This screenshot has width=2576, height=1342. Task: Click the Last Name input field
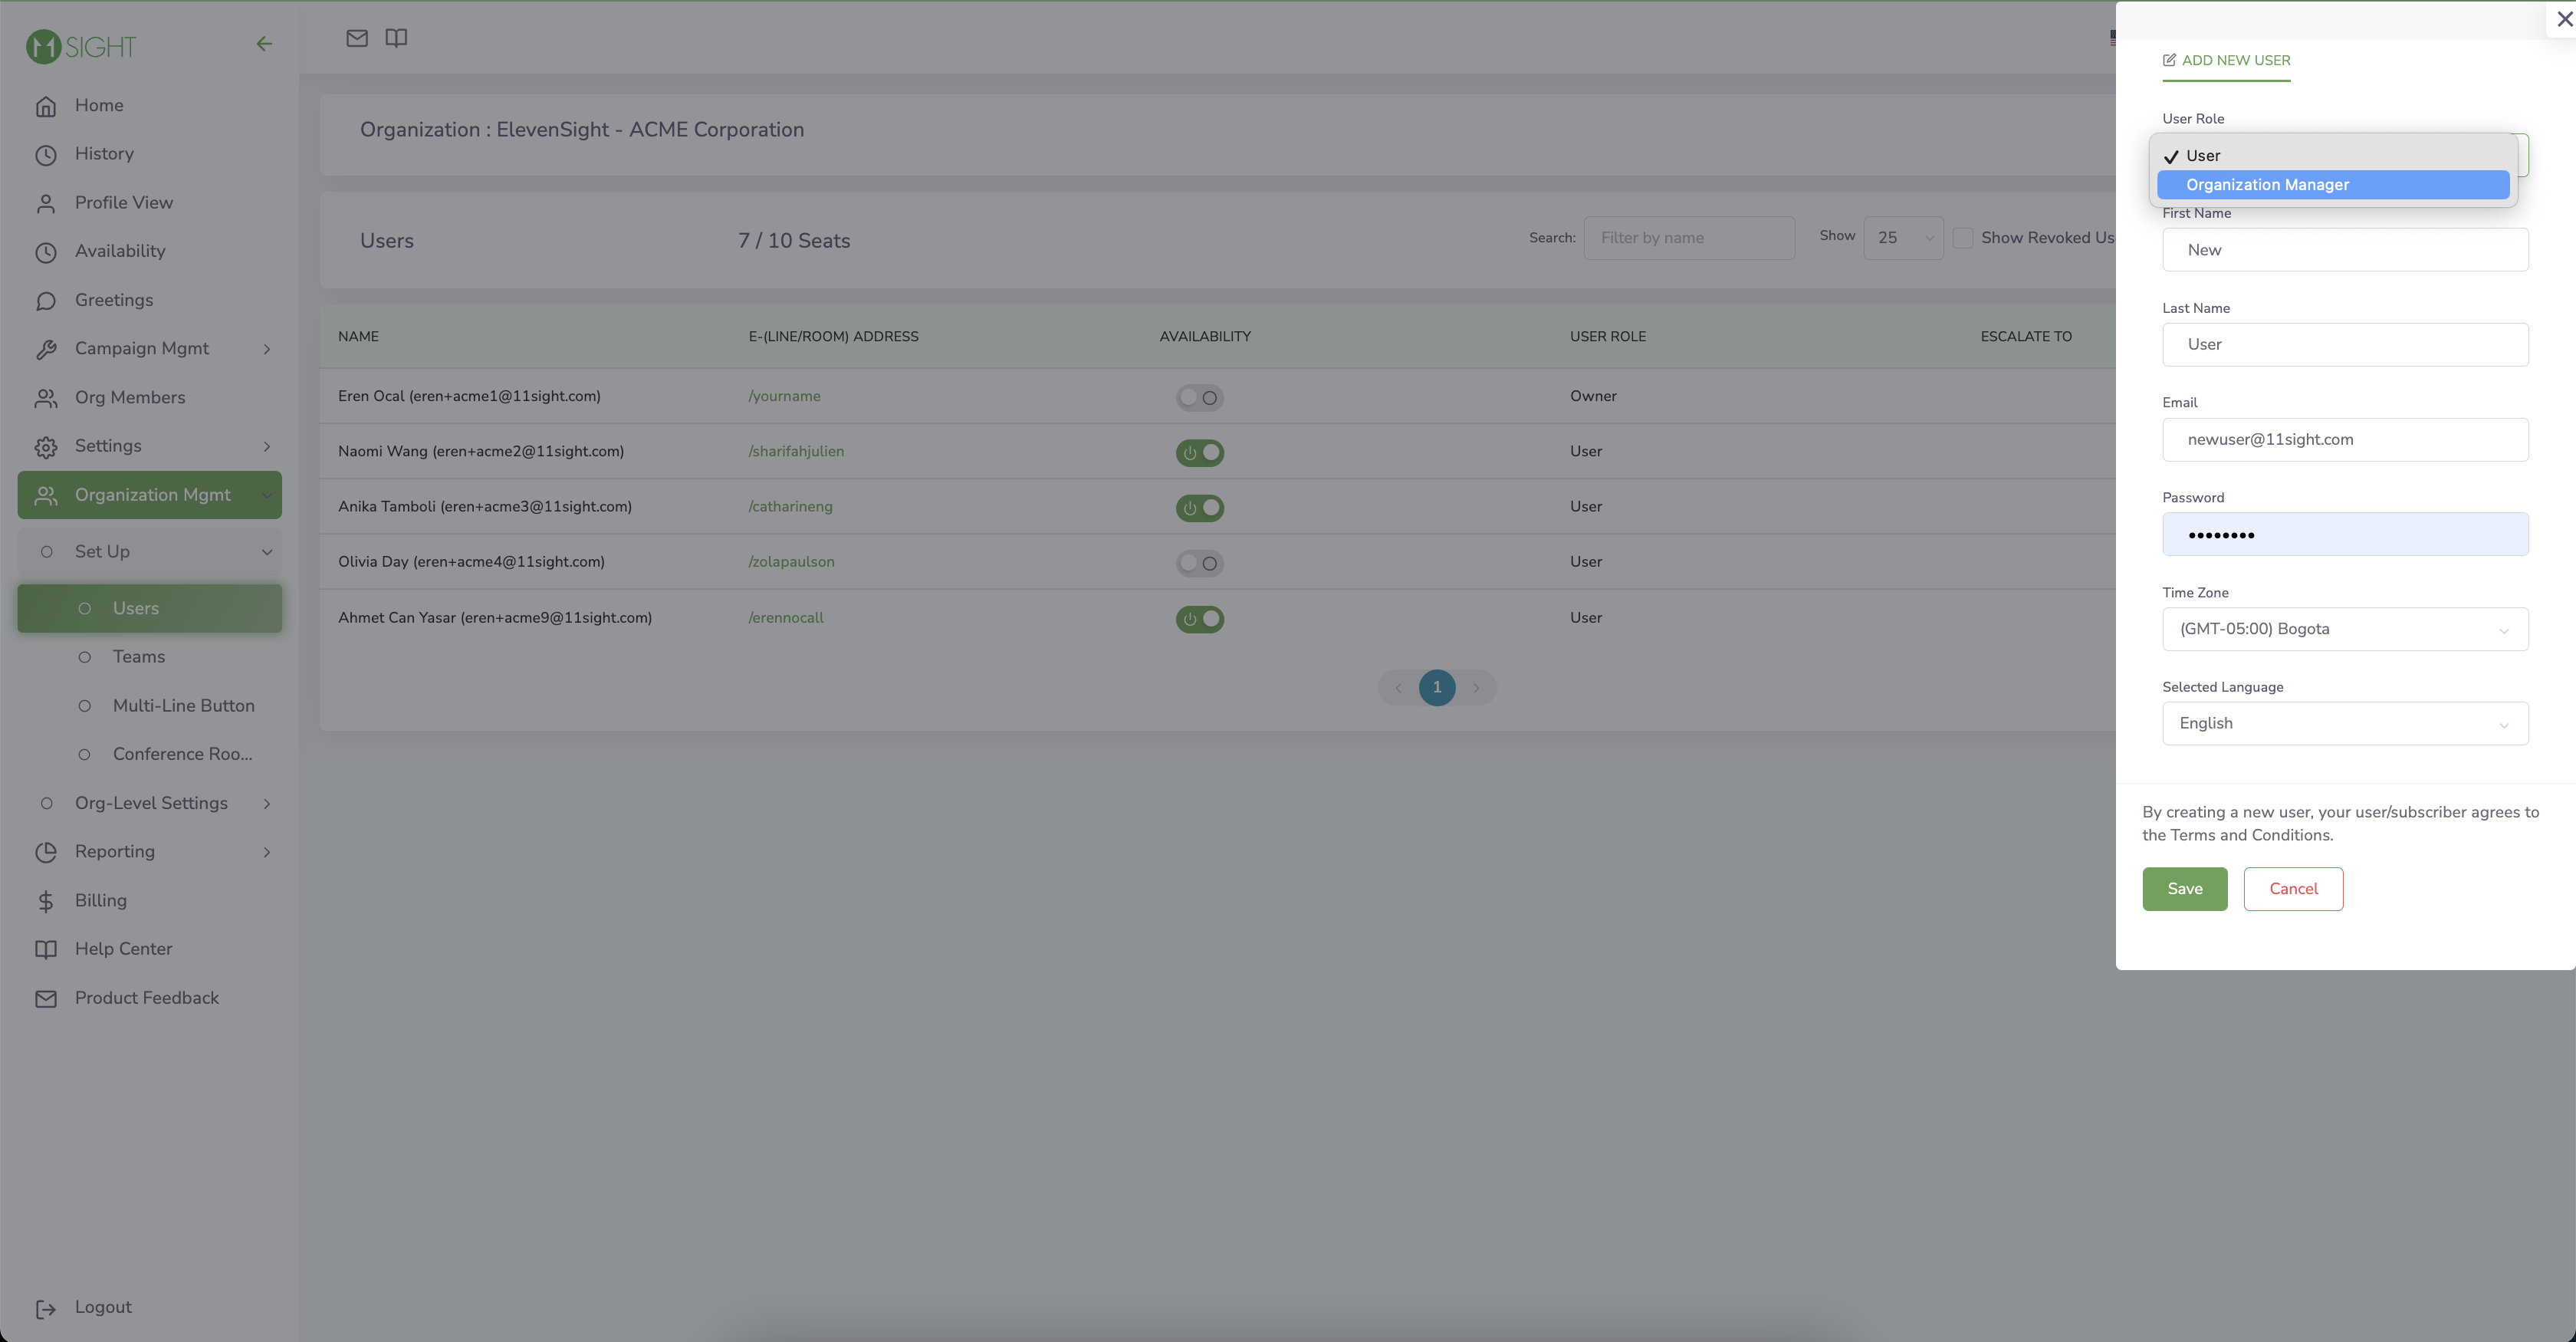point(2344,345)
